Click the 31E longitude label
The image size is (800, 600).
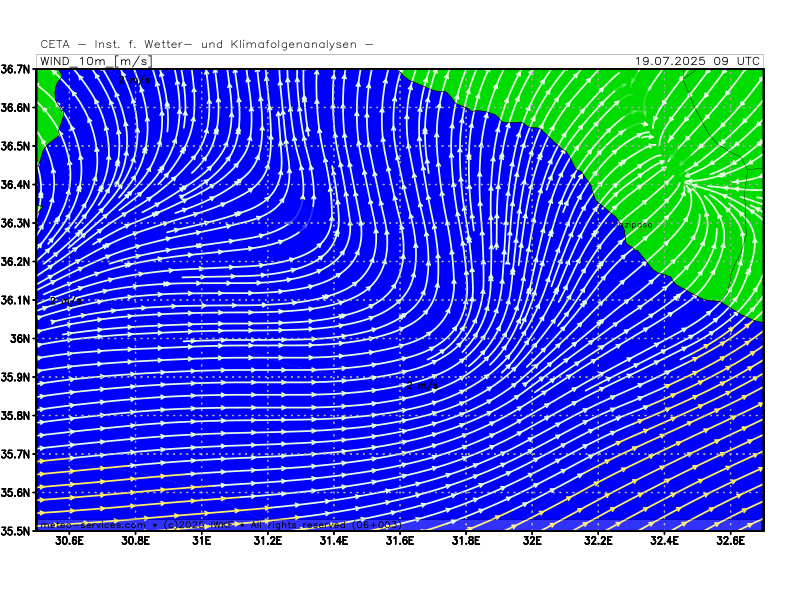(202, 541)
